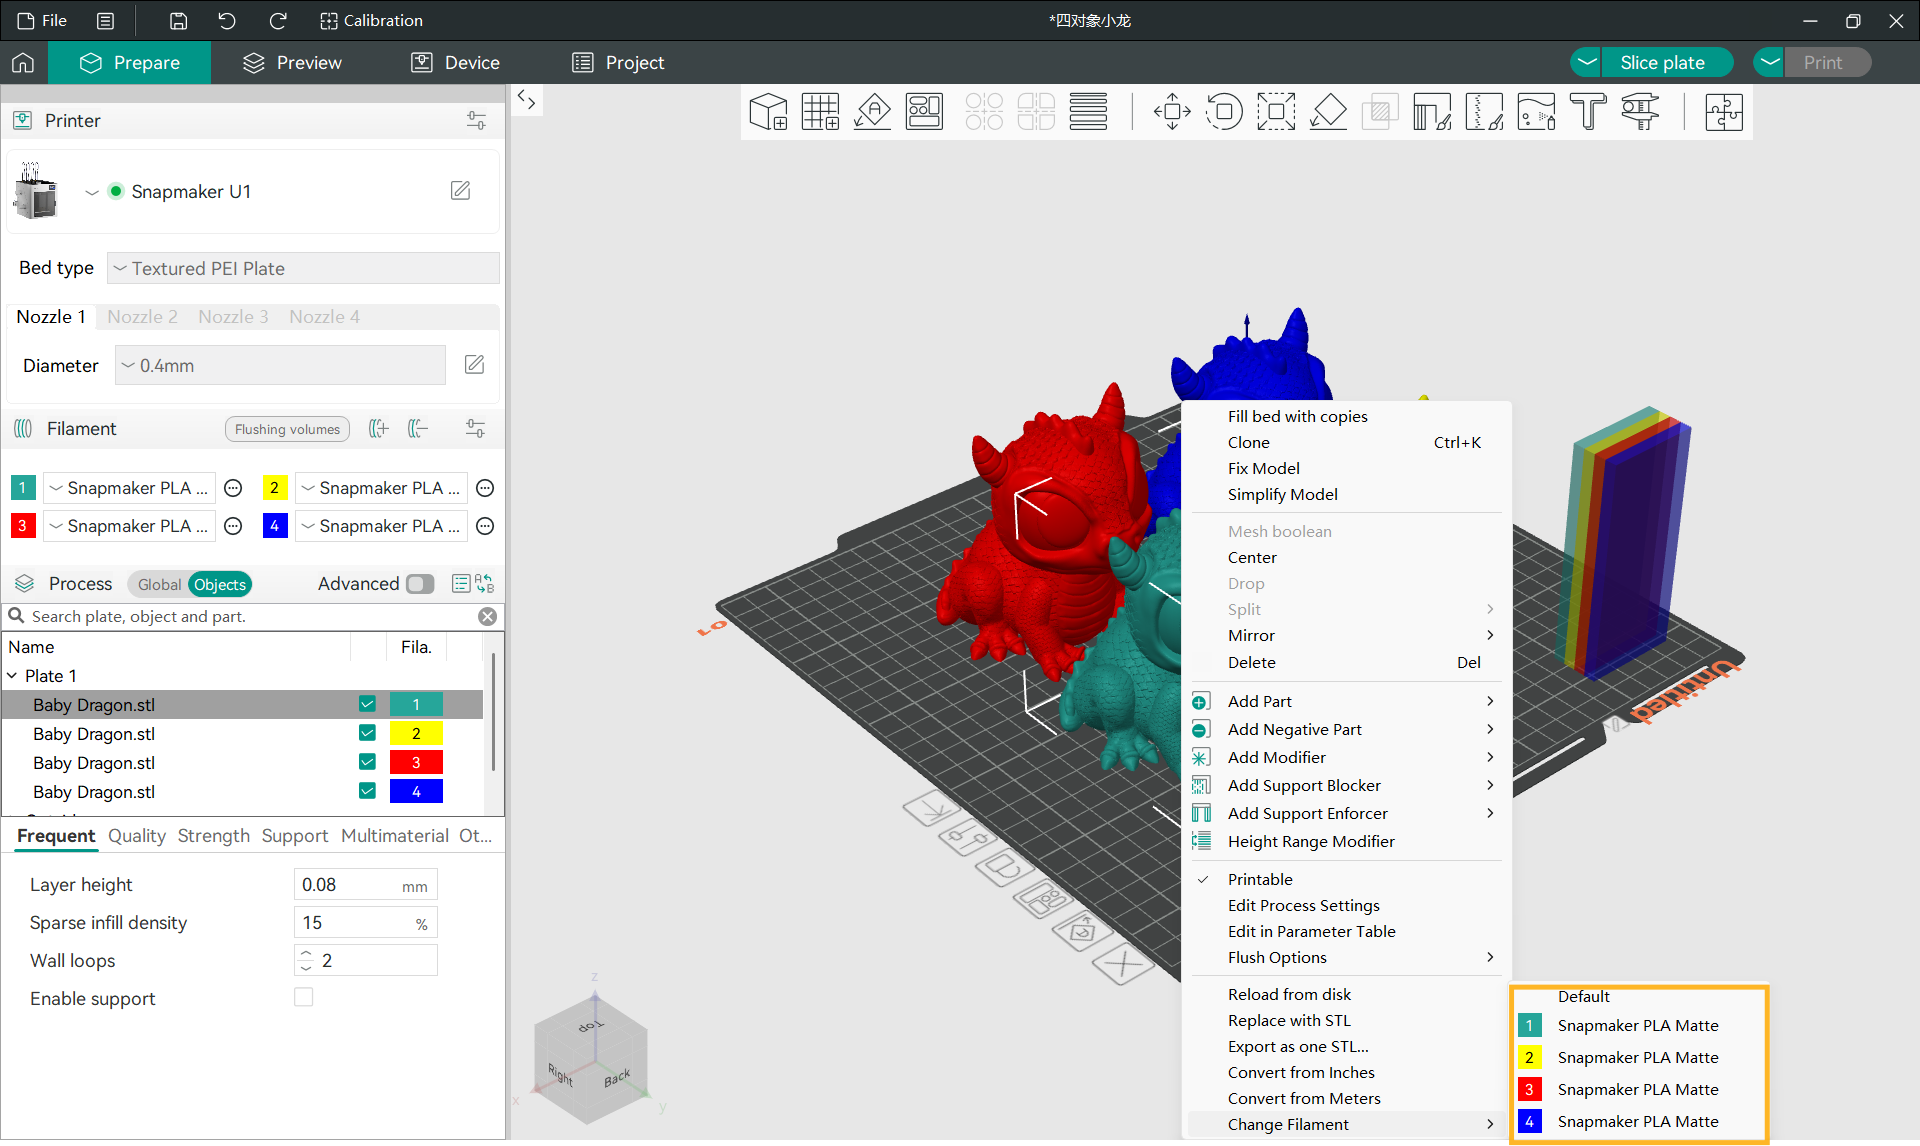Switch to the Preview tab
1920x1146 pixels.
pyautogui.click(x=292, y=62)
